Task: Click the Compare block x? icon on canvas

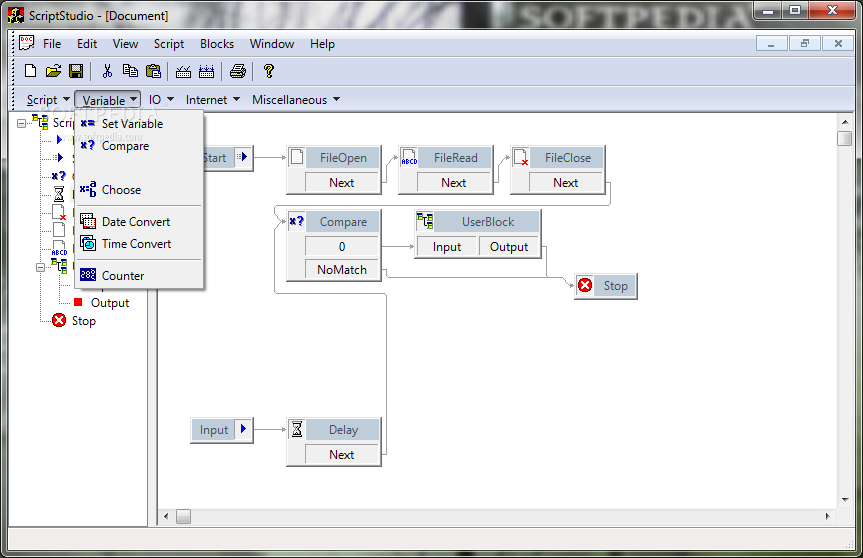Action: [297, 221]
